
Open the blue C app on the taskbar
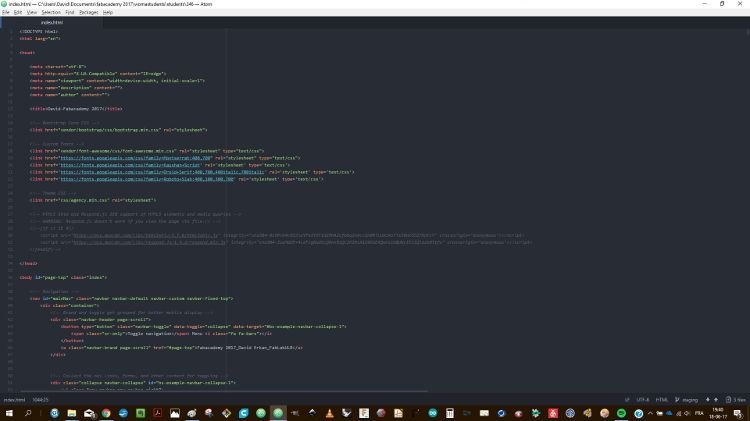243,413
